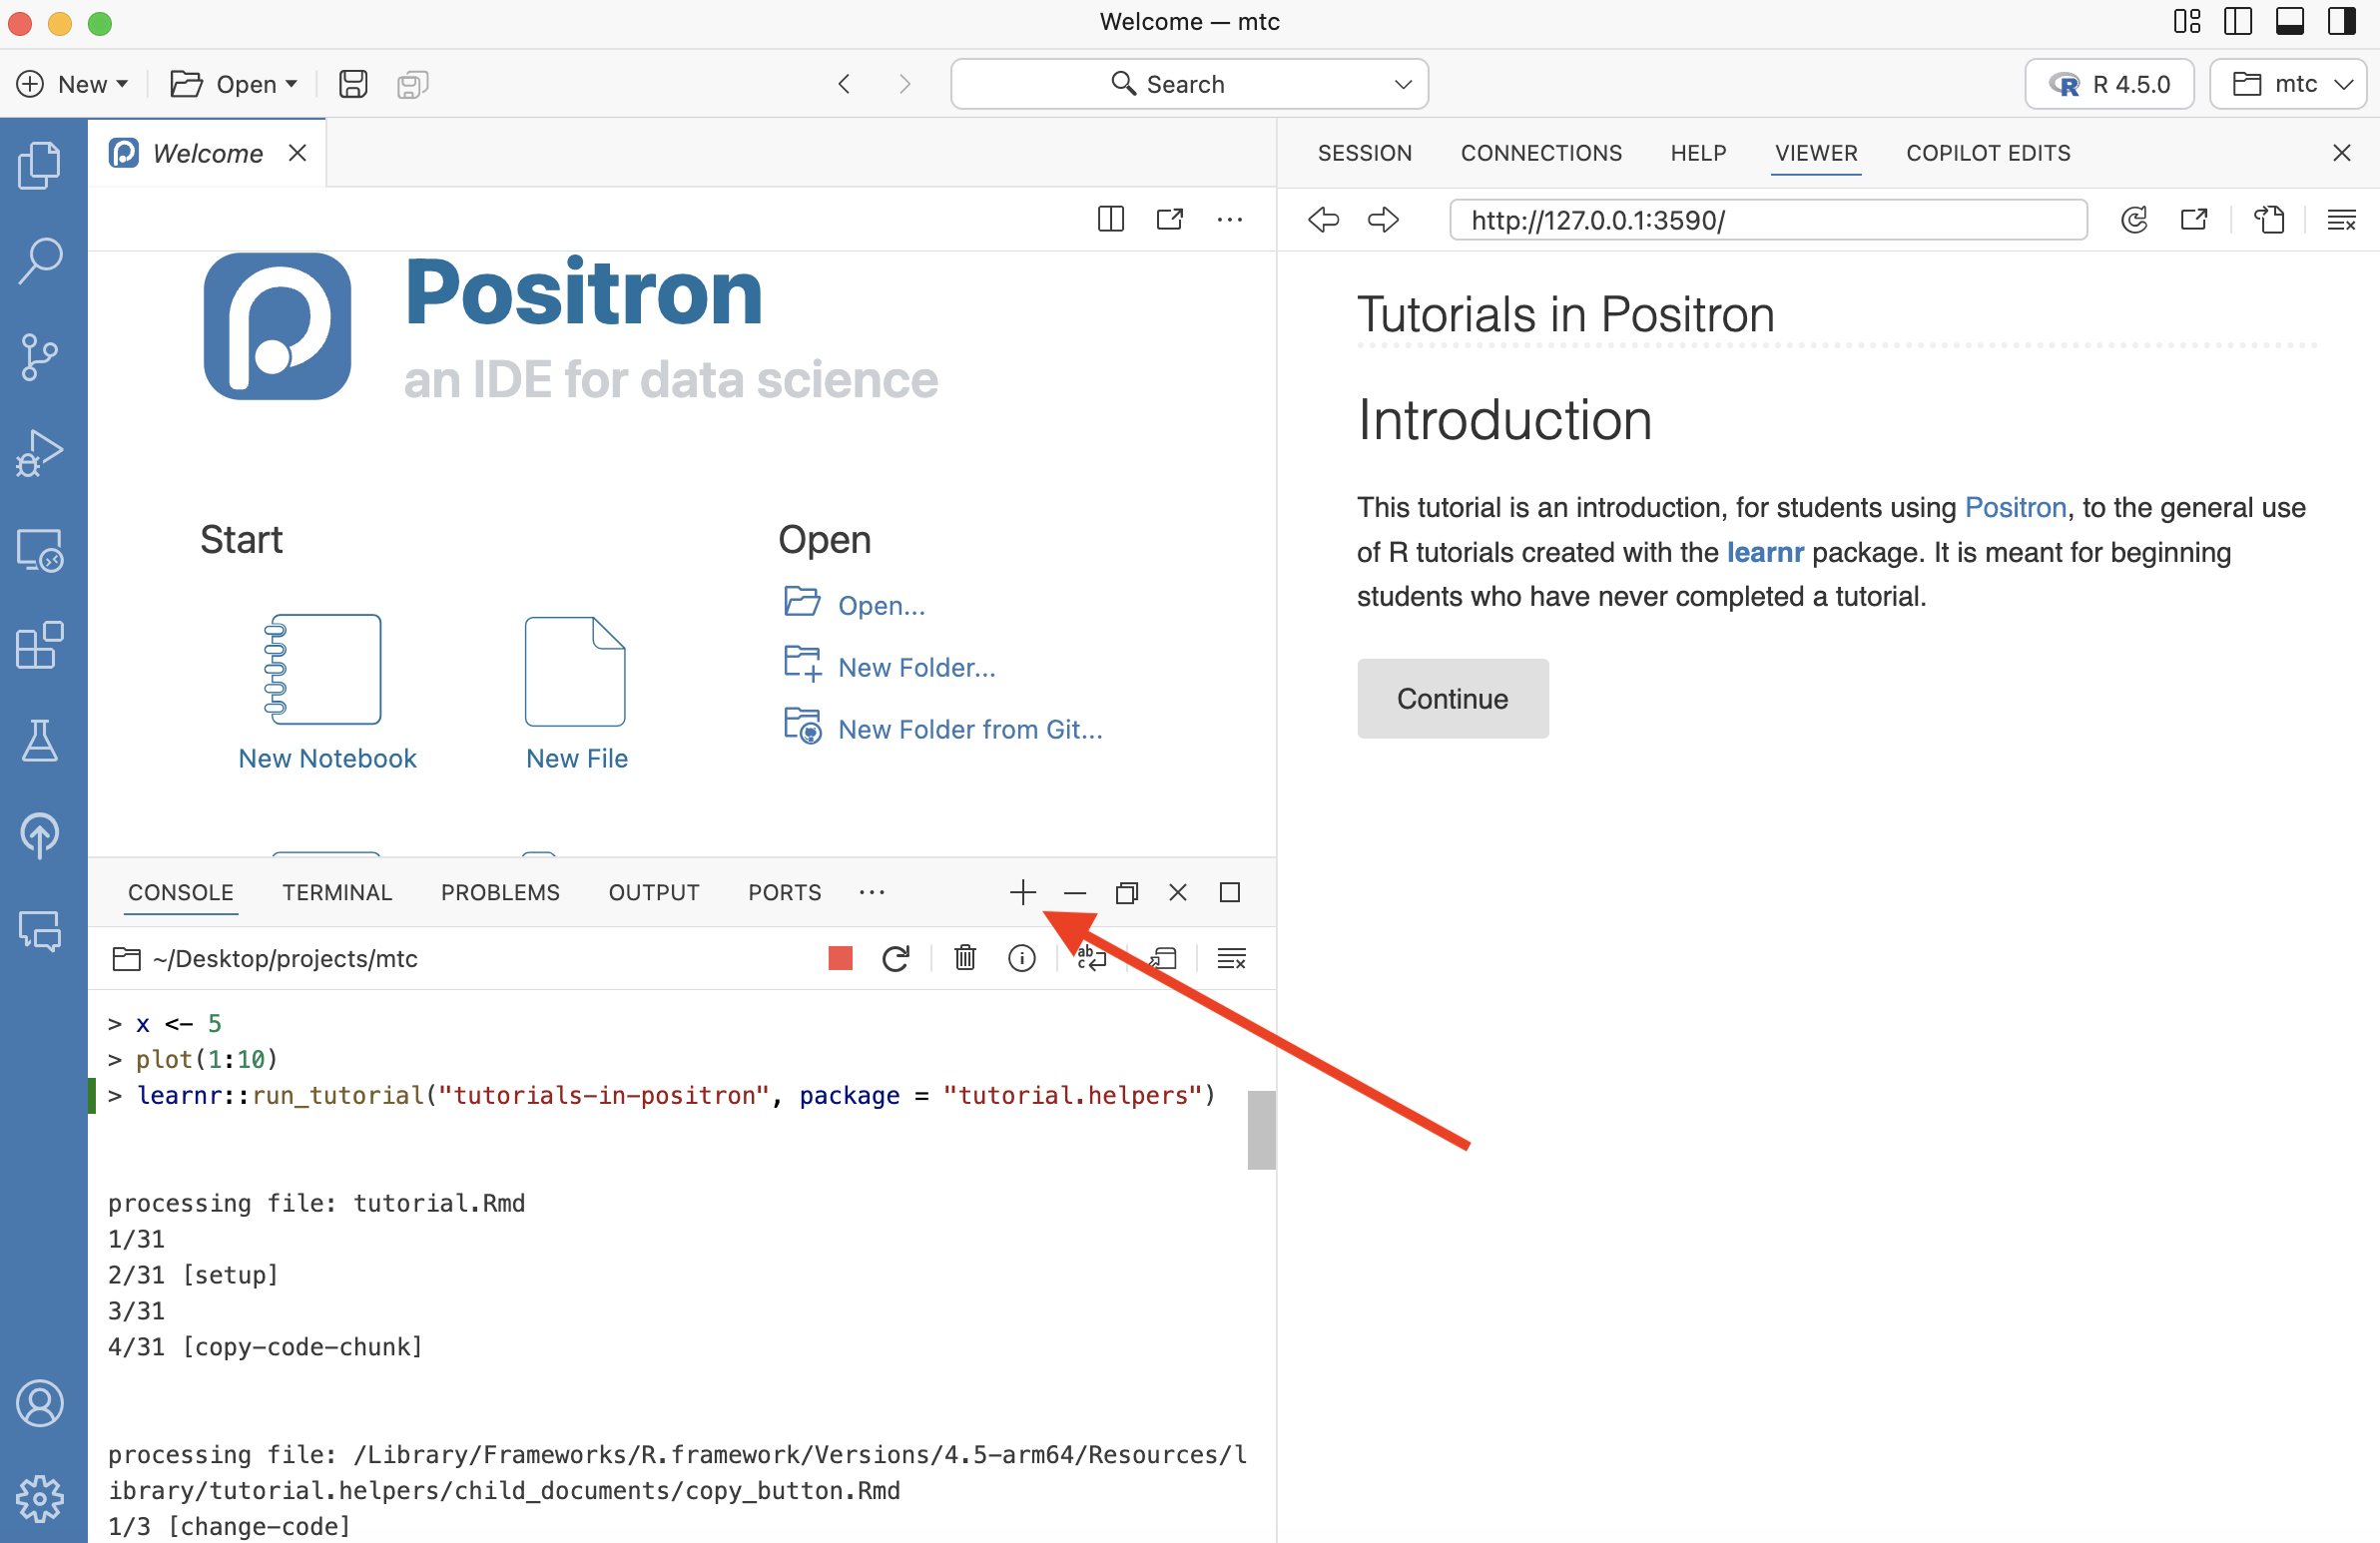Open the R 4.5.0 interpreter selector
Viewport: 2380px width, 1543px height.
click(x=2109, y=84)
